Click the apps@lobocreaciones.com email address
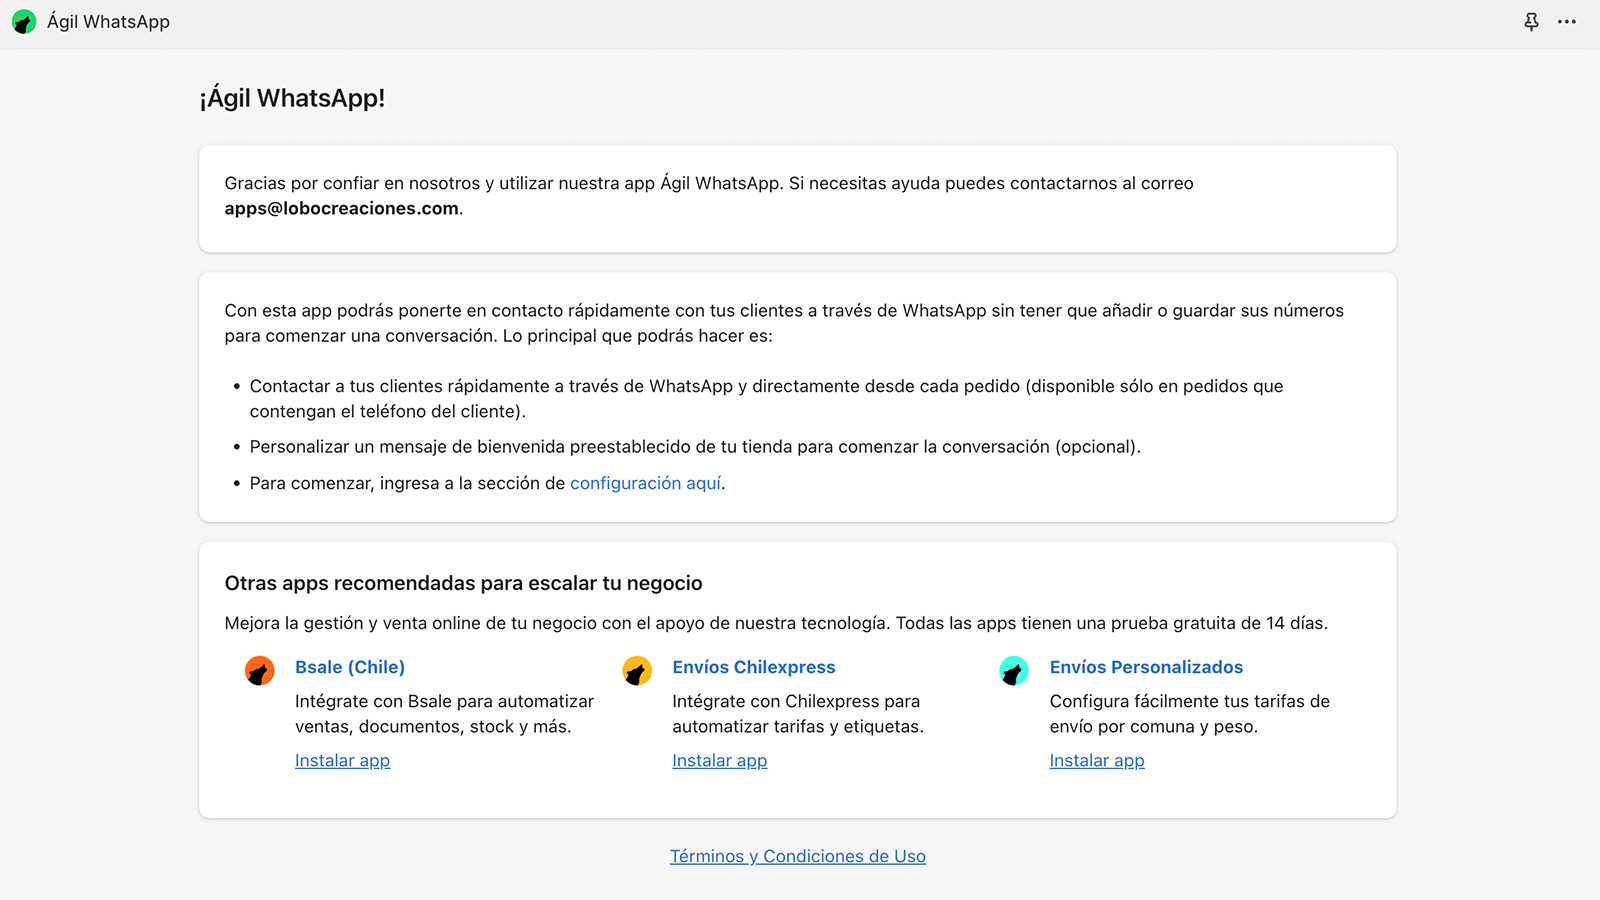The width and height of the screenshot is (1600, 900). tap(342, 208)
